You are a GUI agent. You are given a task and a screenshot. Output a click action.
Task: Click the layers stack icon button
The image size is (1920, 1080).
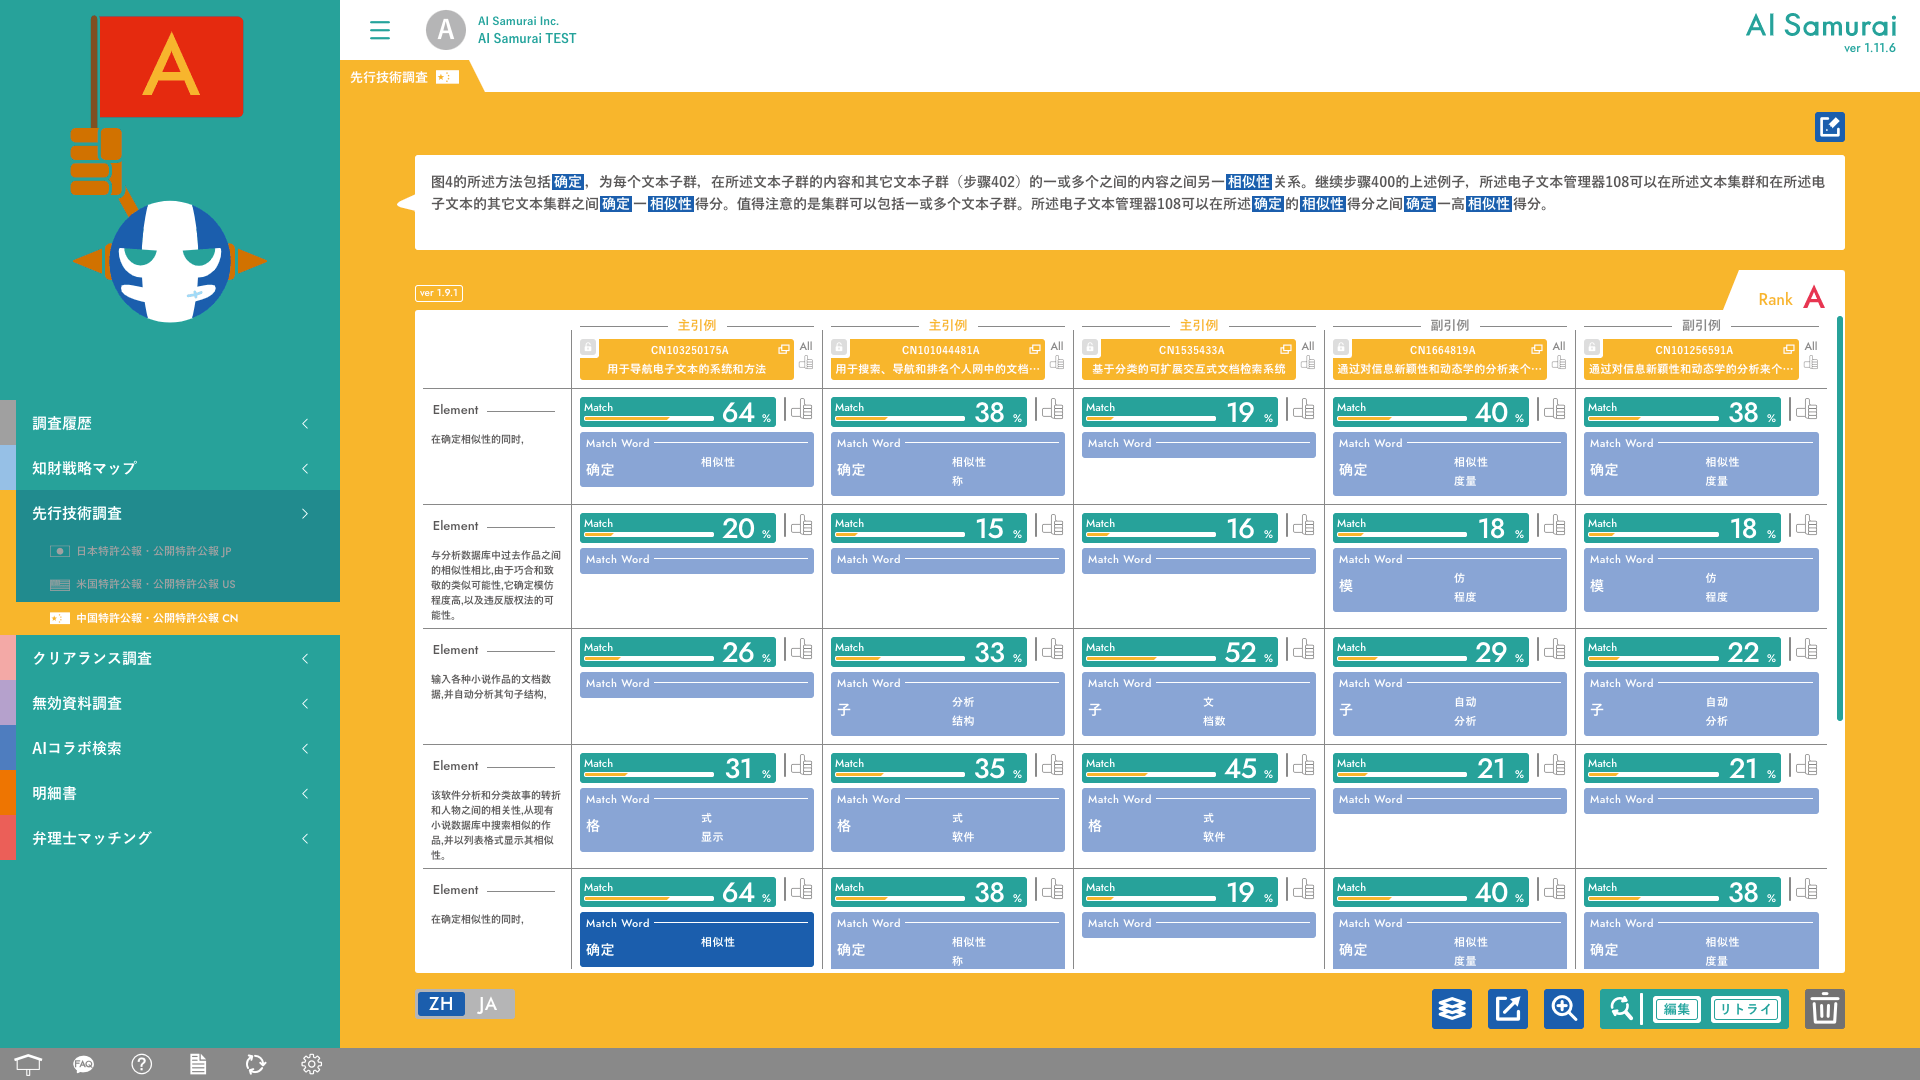pos(1451,1009)
